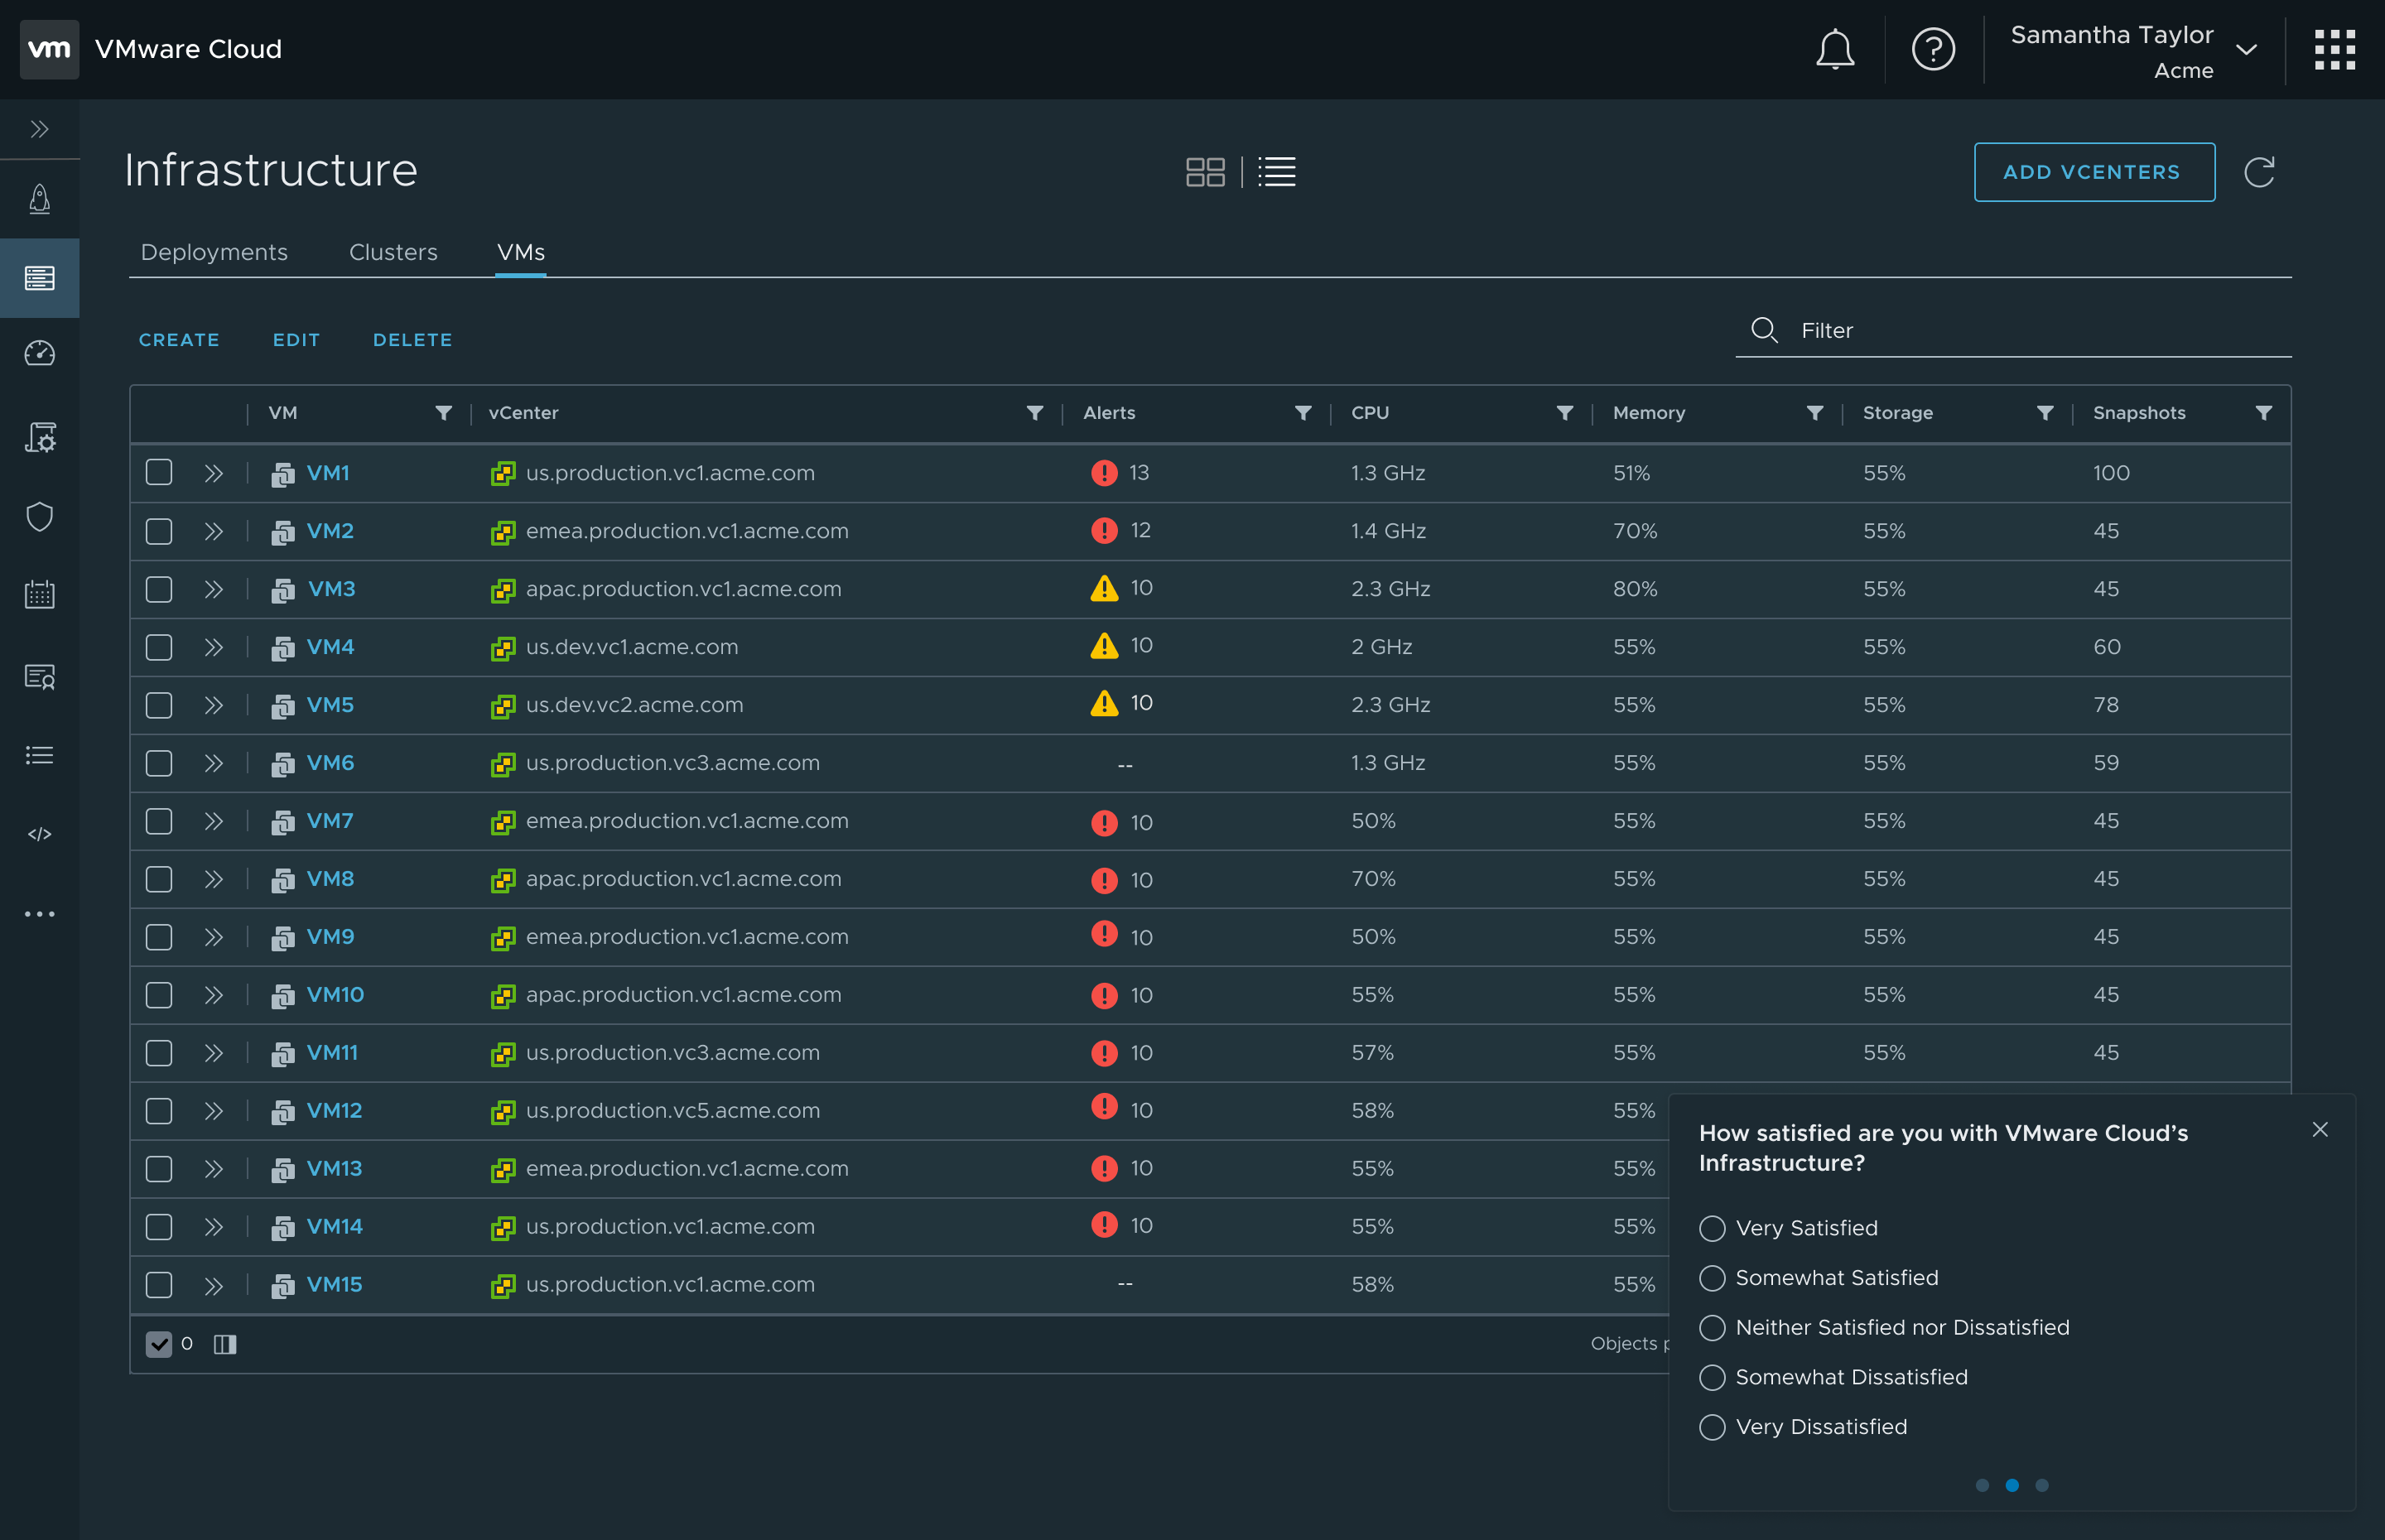Switch to the Clusters tab

pyautogui.click(x=393, y=252)
